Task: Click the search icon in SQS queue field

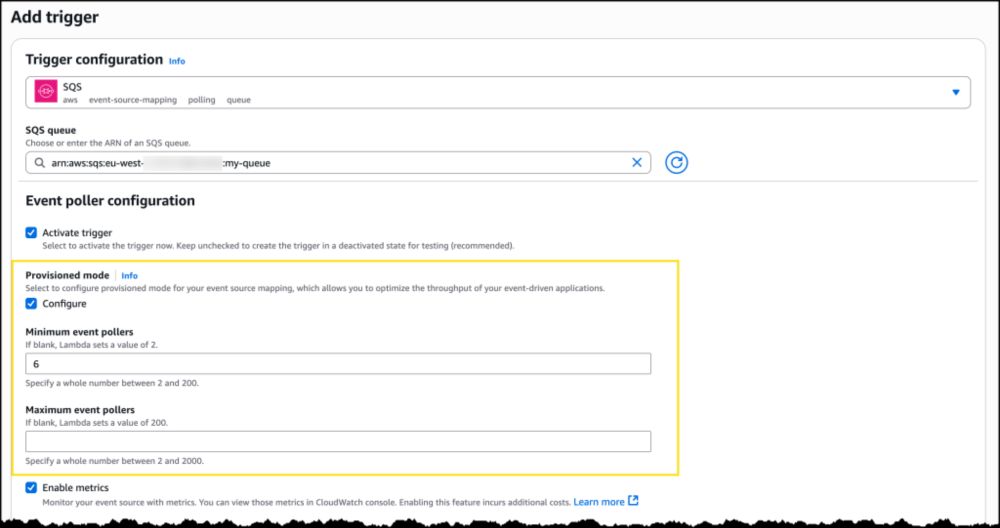Action: [x=40, y=163]
